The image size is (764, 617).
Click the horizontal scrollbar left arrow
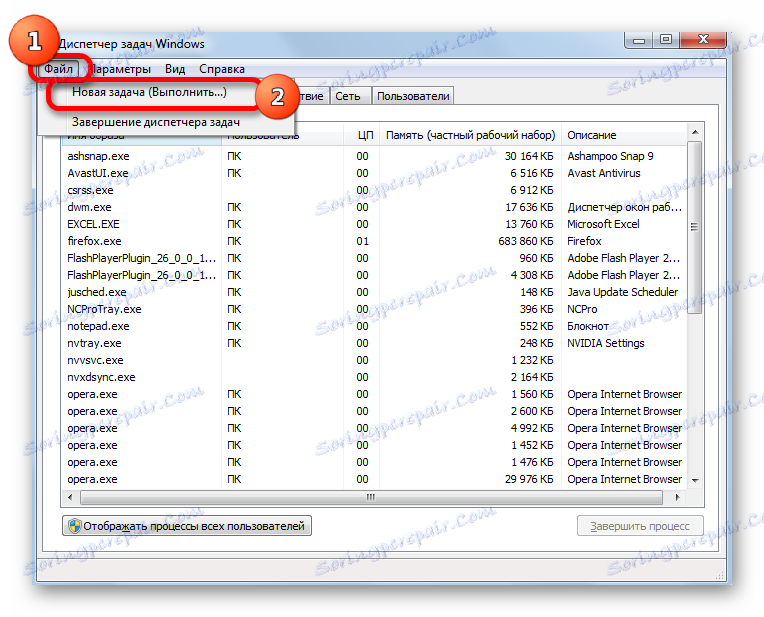click(70, 497)
